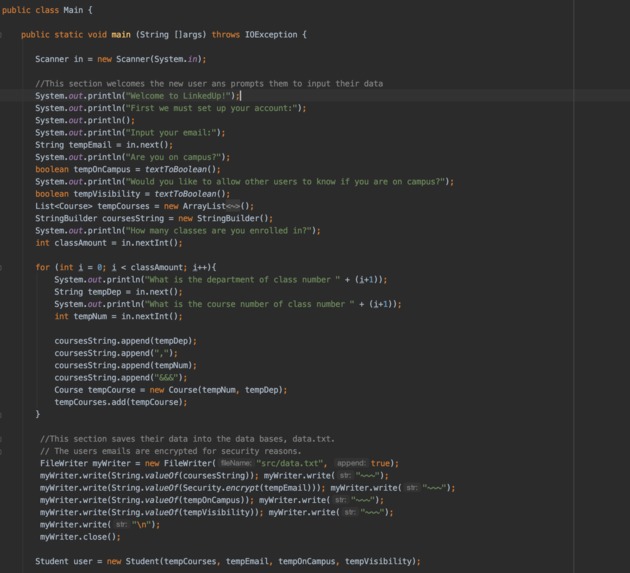
Task: Click the 'myWriter.close();' line
Action: tap(80, 537)
